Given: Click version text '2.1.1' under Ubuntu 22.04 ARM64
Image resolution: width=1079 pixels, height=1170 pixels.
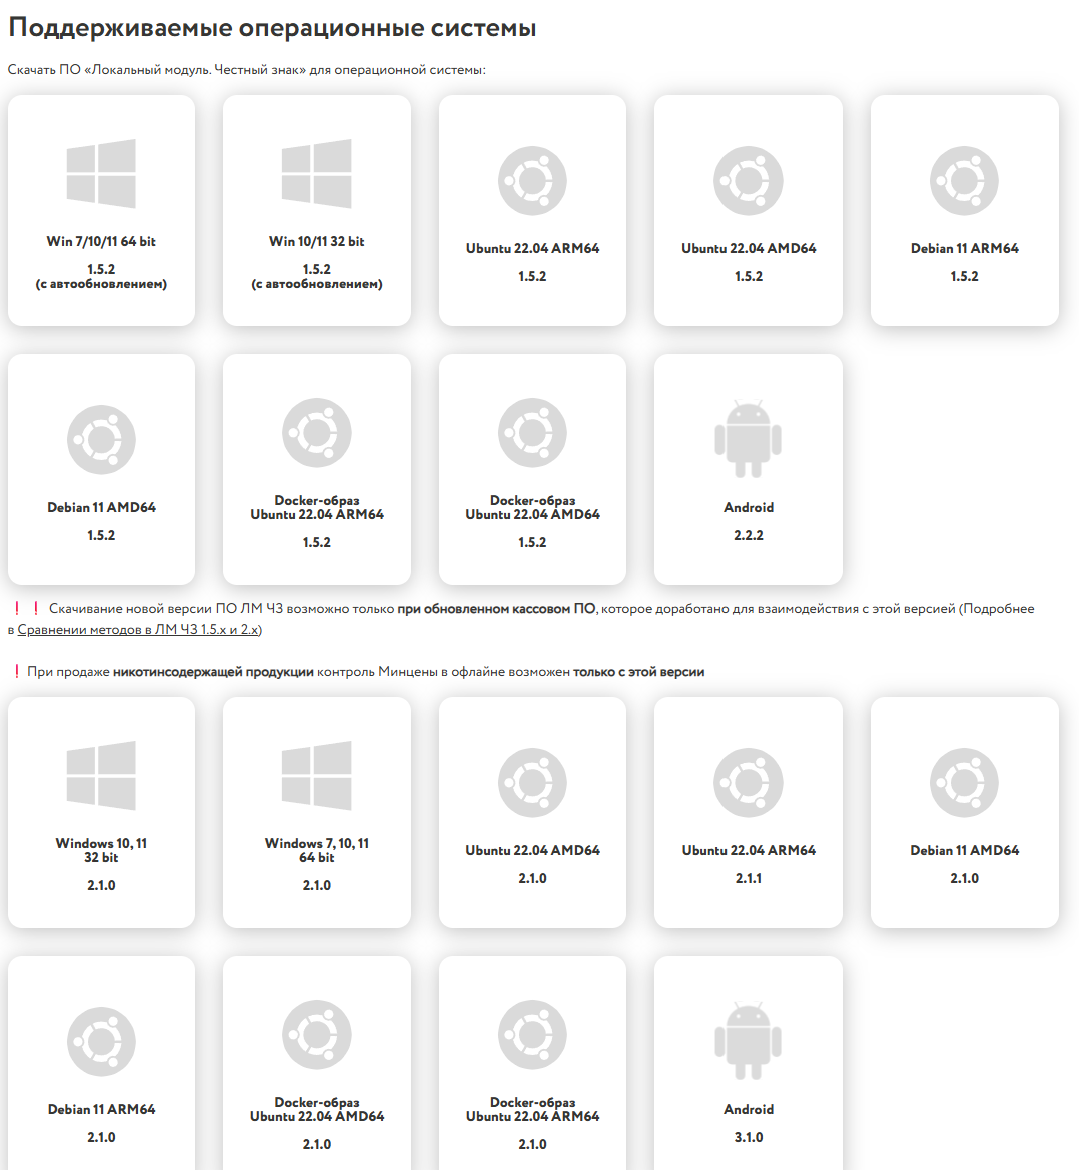Looking at the screenshot, I should pyautogui.click(x=748, y=878).
